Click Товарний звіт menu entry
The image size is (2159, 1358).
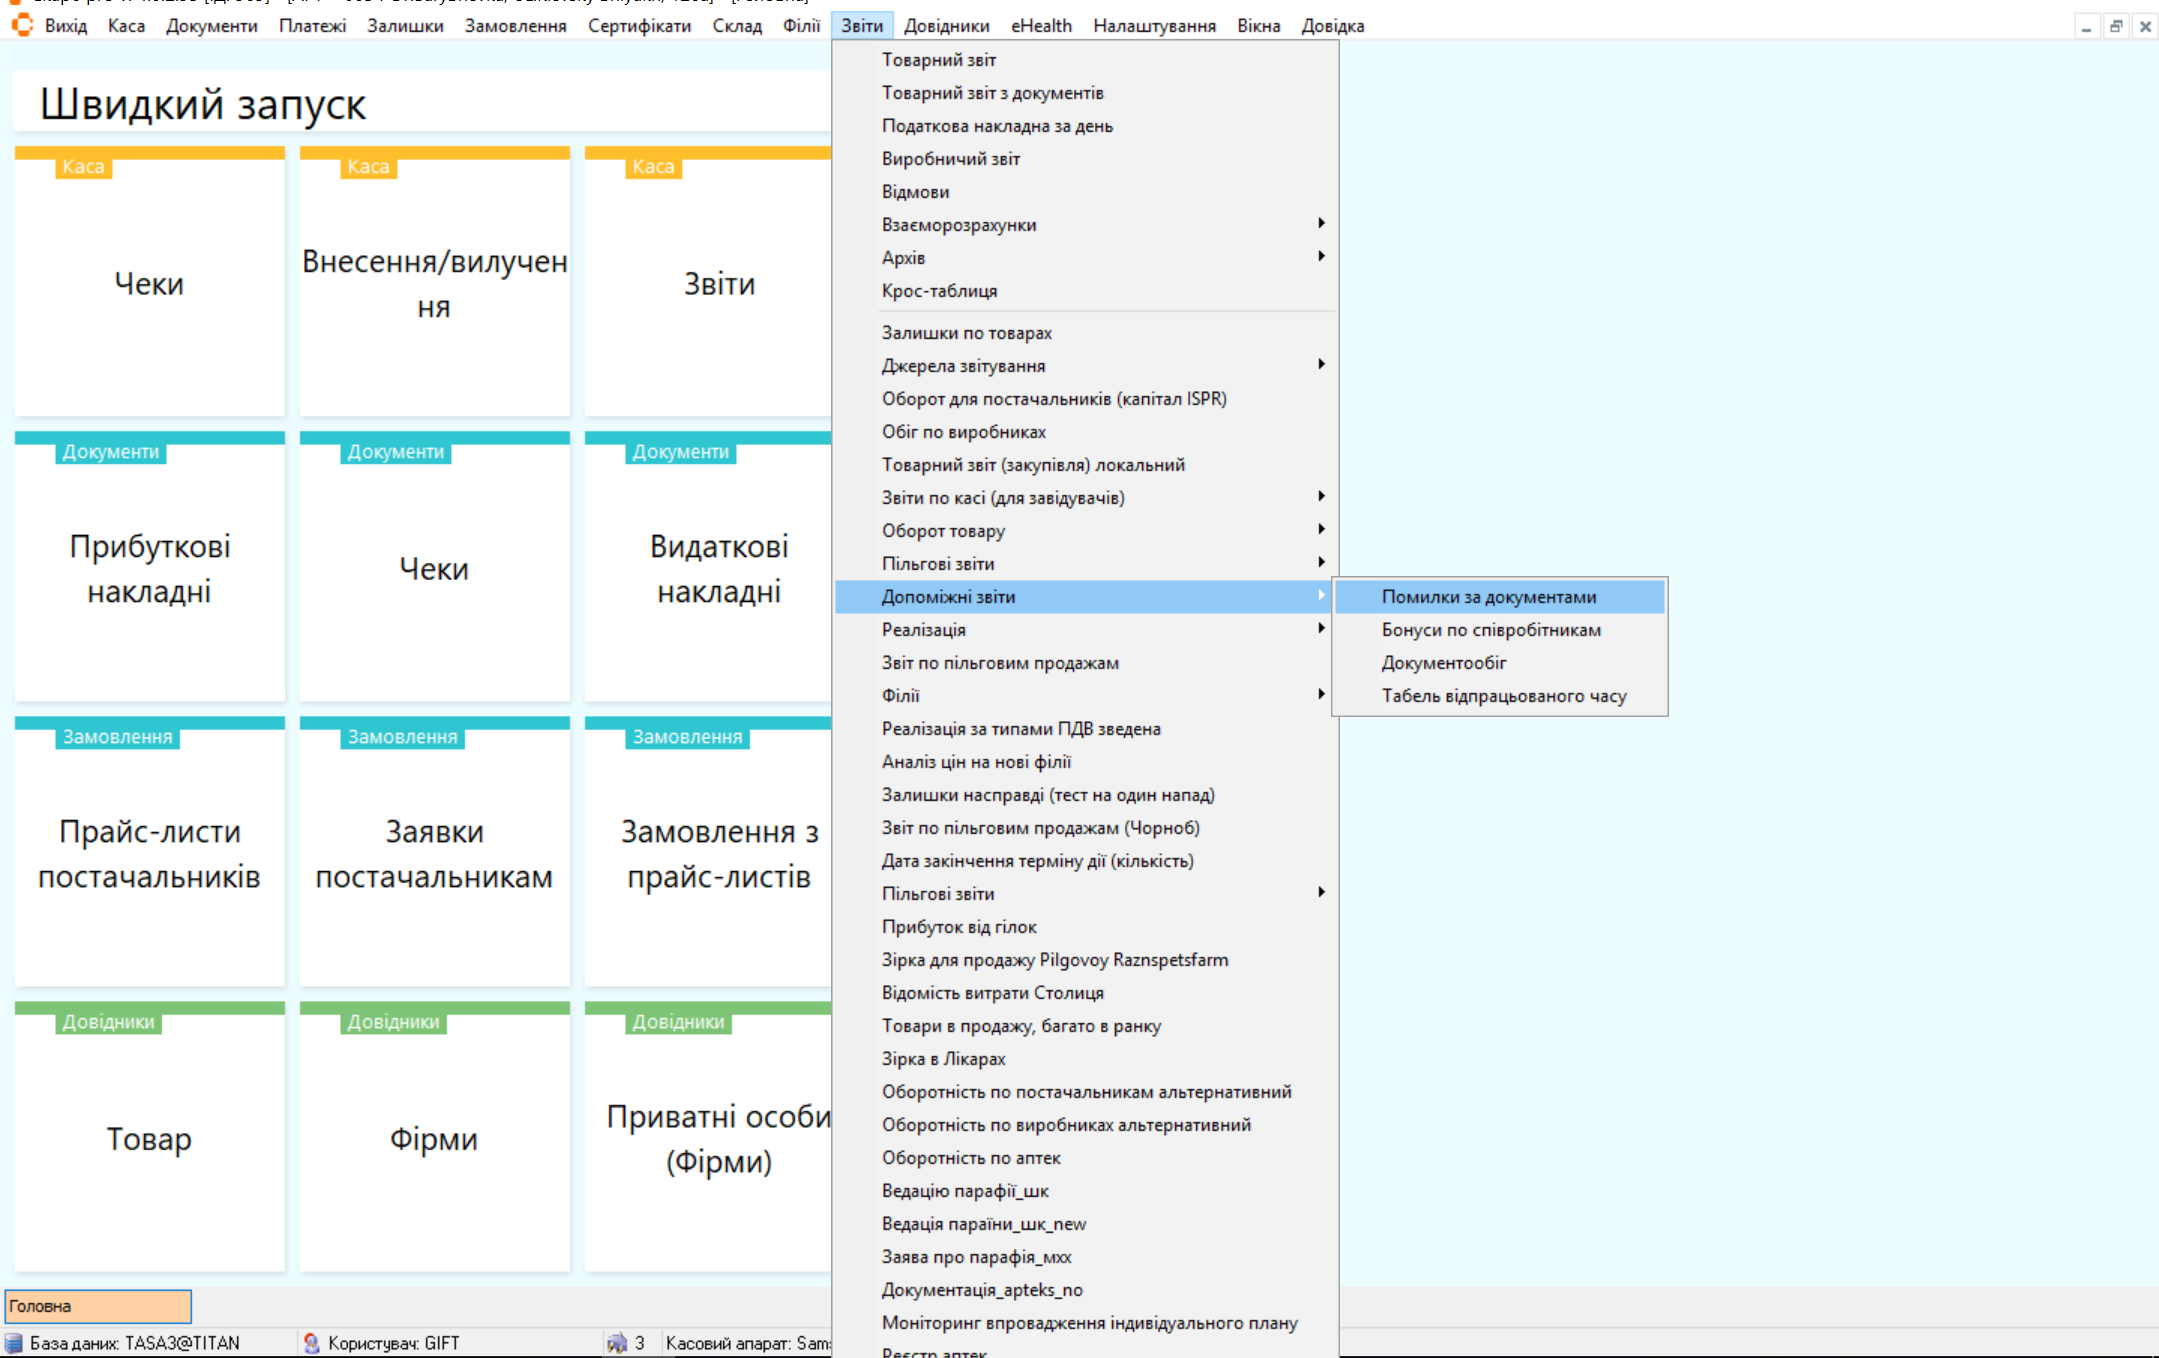(x=938, y=60)
